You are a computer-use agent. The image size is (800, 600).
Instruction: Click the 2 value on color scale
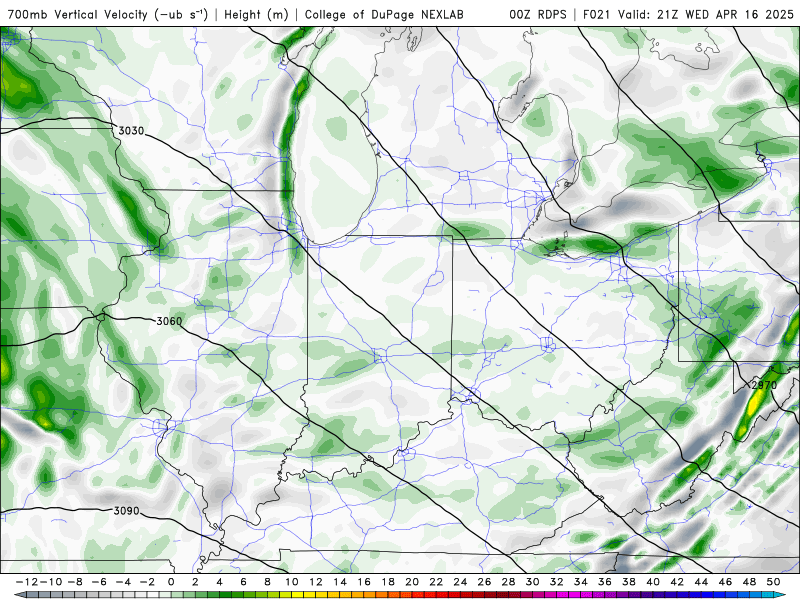195,582
